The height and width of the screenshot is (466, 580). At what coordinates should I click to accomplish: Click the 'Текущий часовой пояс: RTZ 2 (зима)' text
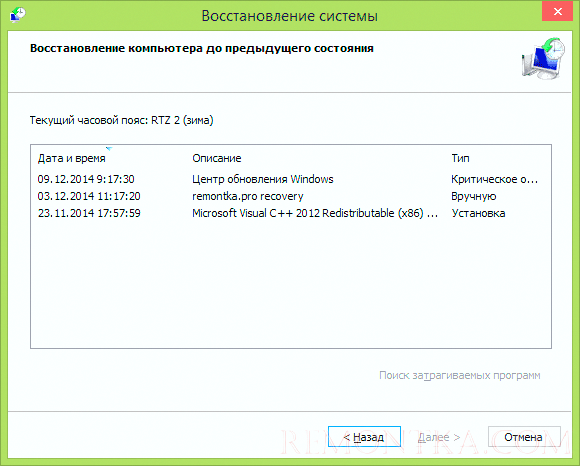coord(121,121)
